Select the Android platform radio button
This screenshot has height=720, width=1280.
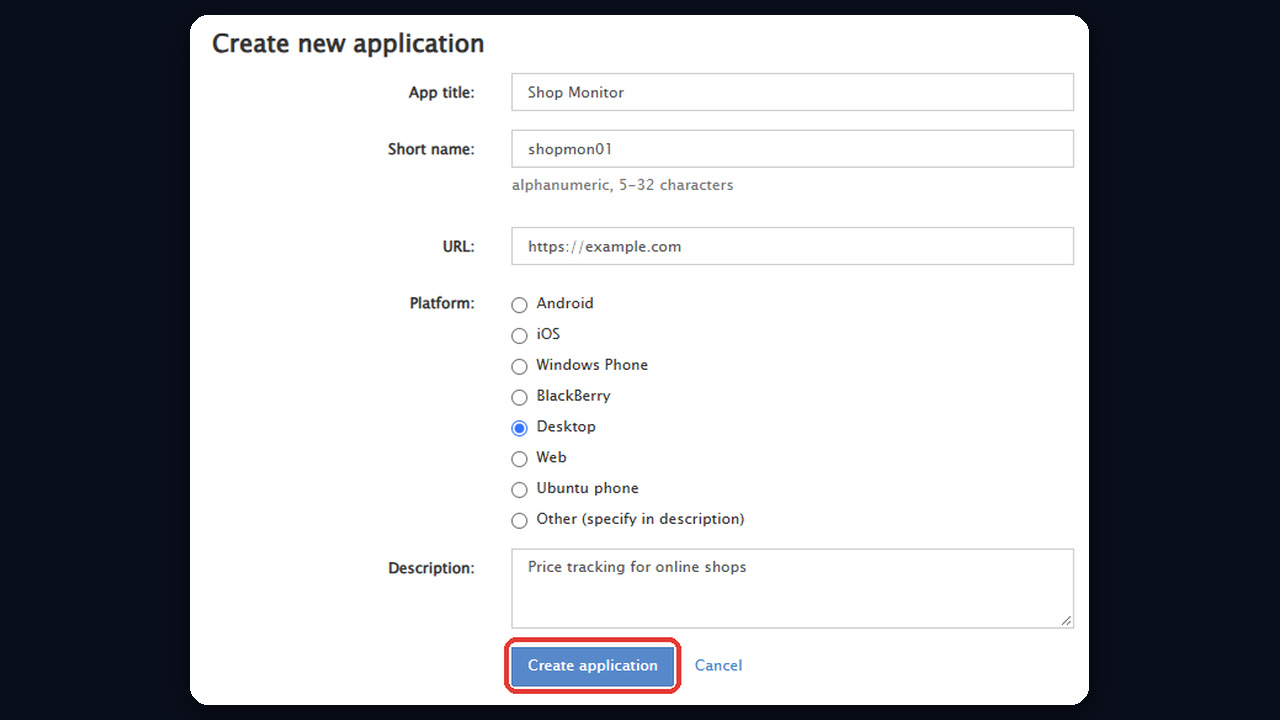[519, 305]
